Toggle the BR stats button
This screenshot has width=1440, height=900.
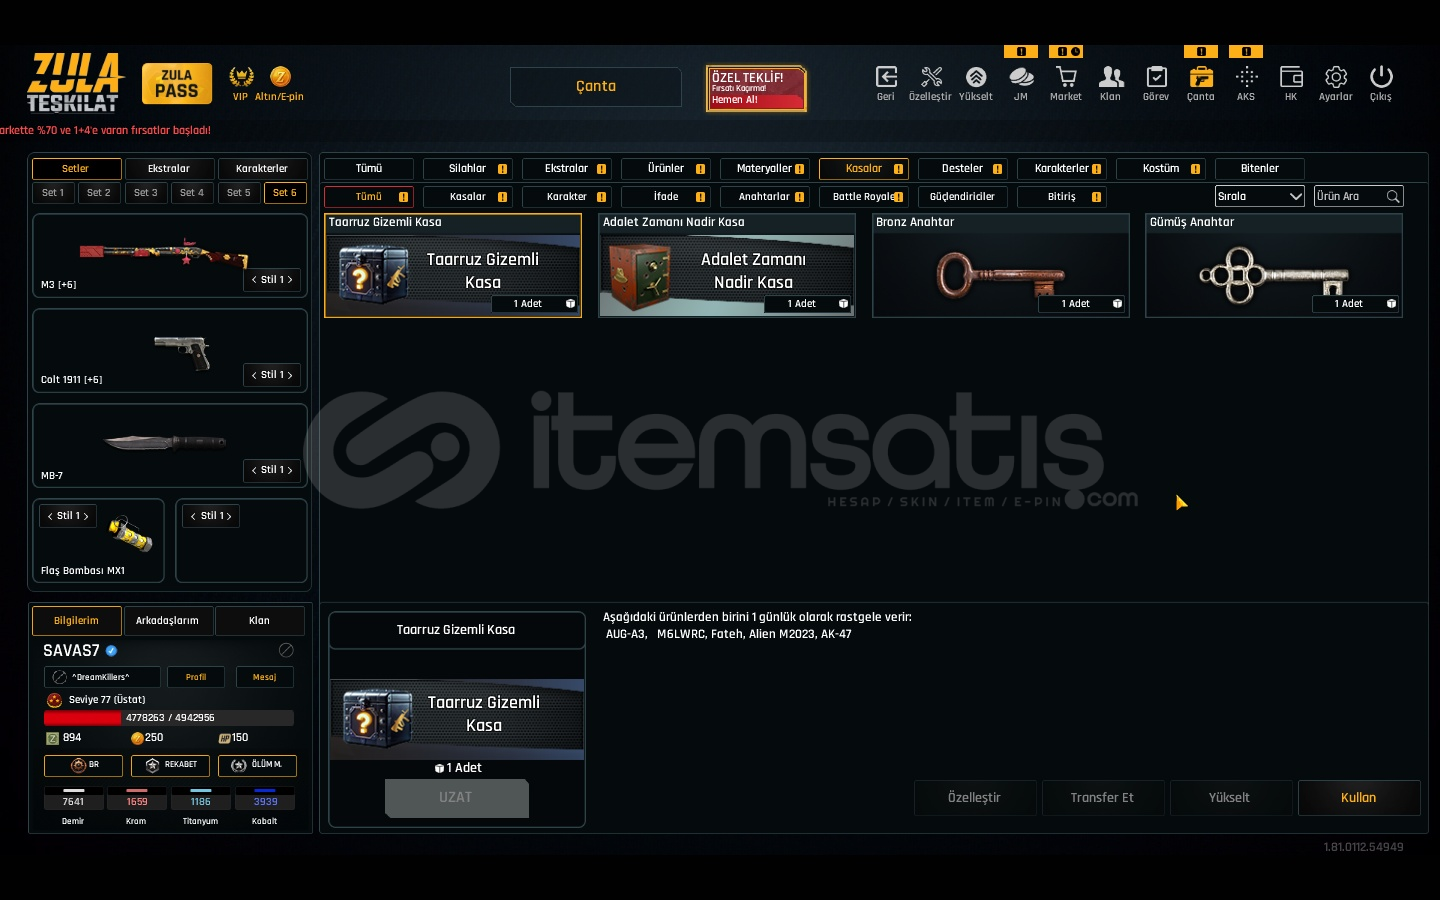click(83, 766)
